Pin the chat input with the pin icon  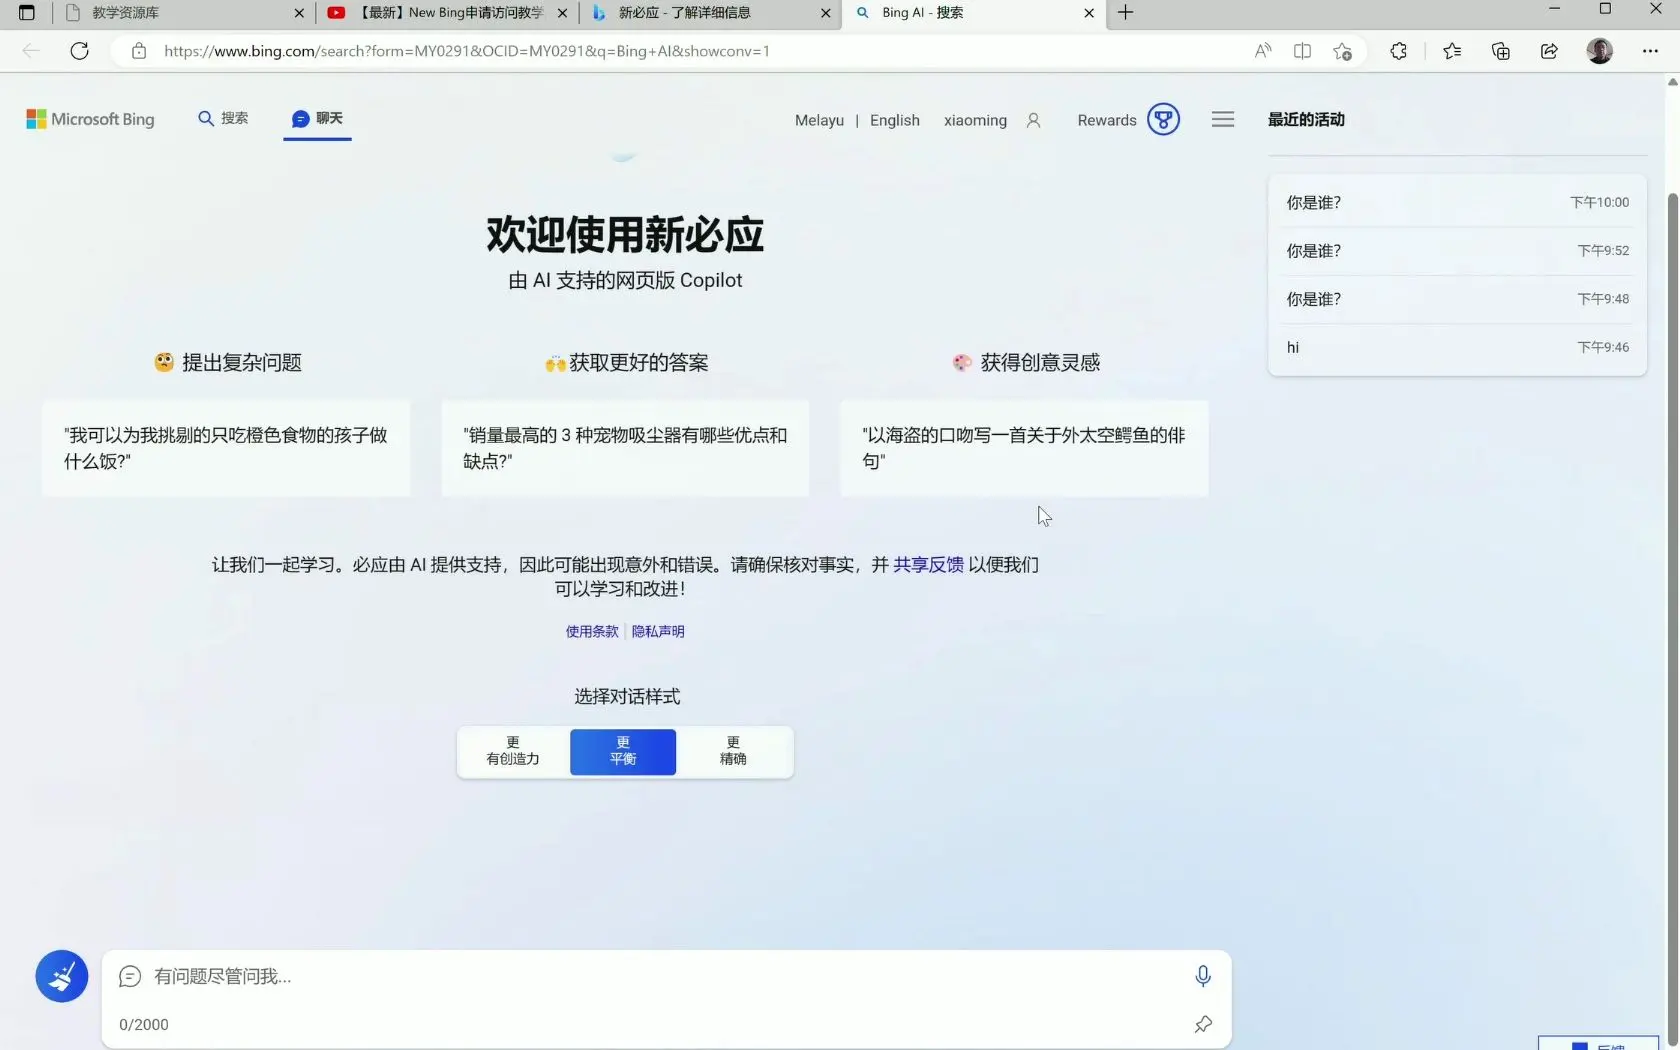pos(1202,1024)
